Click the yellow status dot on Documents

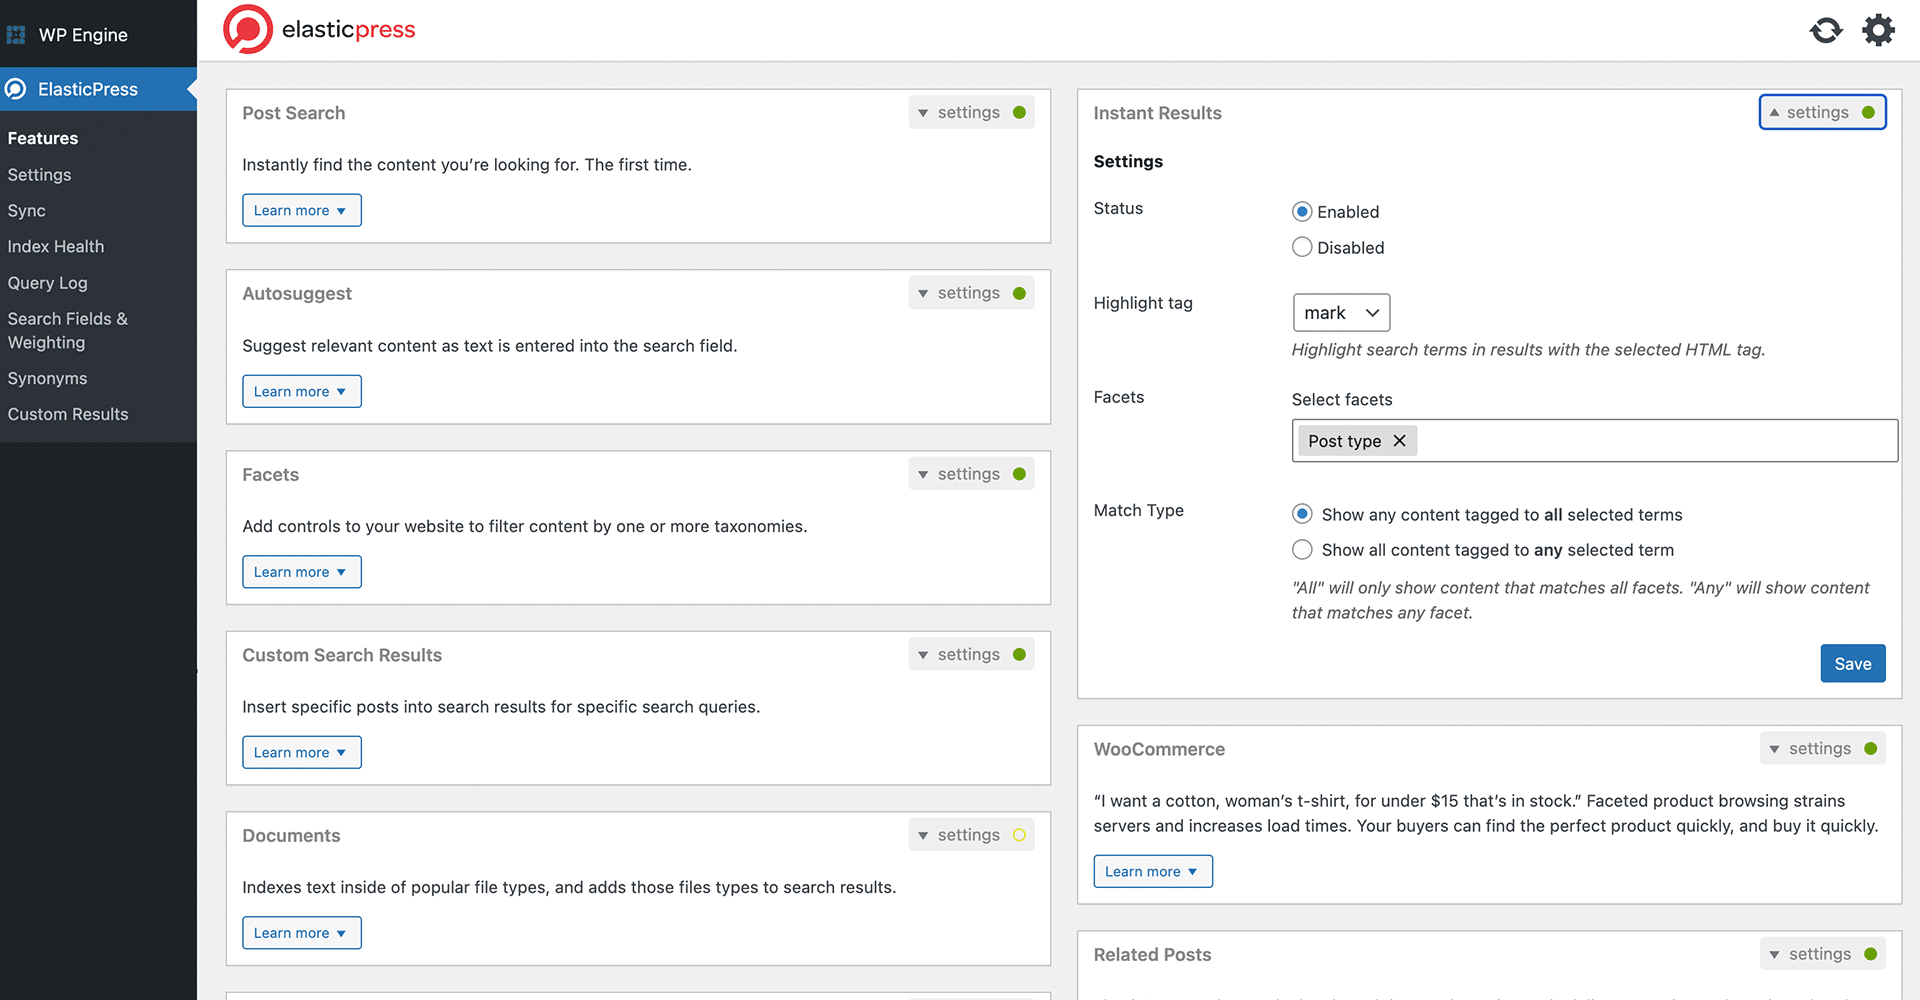[1019, 834]
